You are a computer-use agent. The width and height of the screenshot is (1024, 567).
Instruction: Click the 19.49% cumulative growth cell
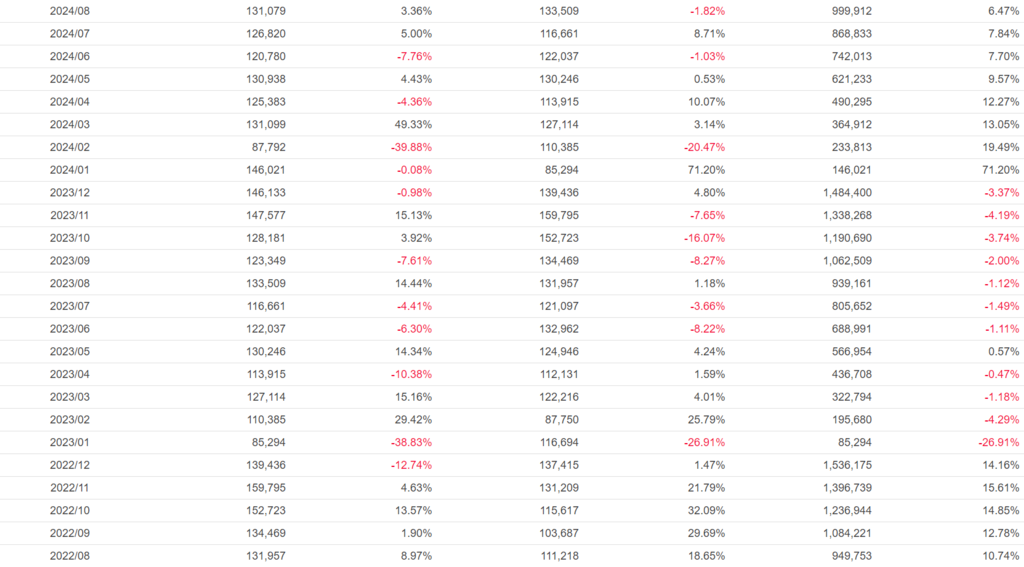click(x=997, y=147)
